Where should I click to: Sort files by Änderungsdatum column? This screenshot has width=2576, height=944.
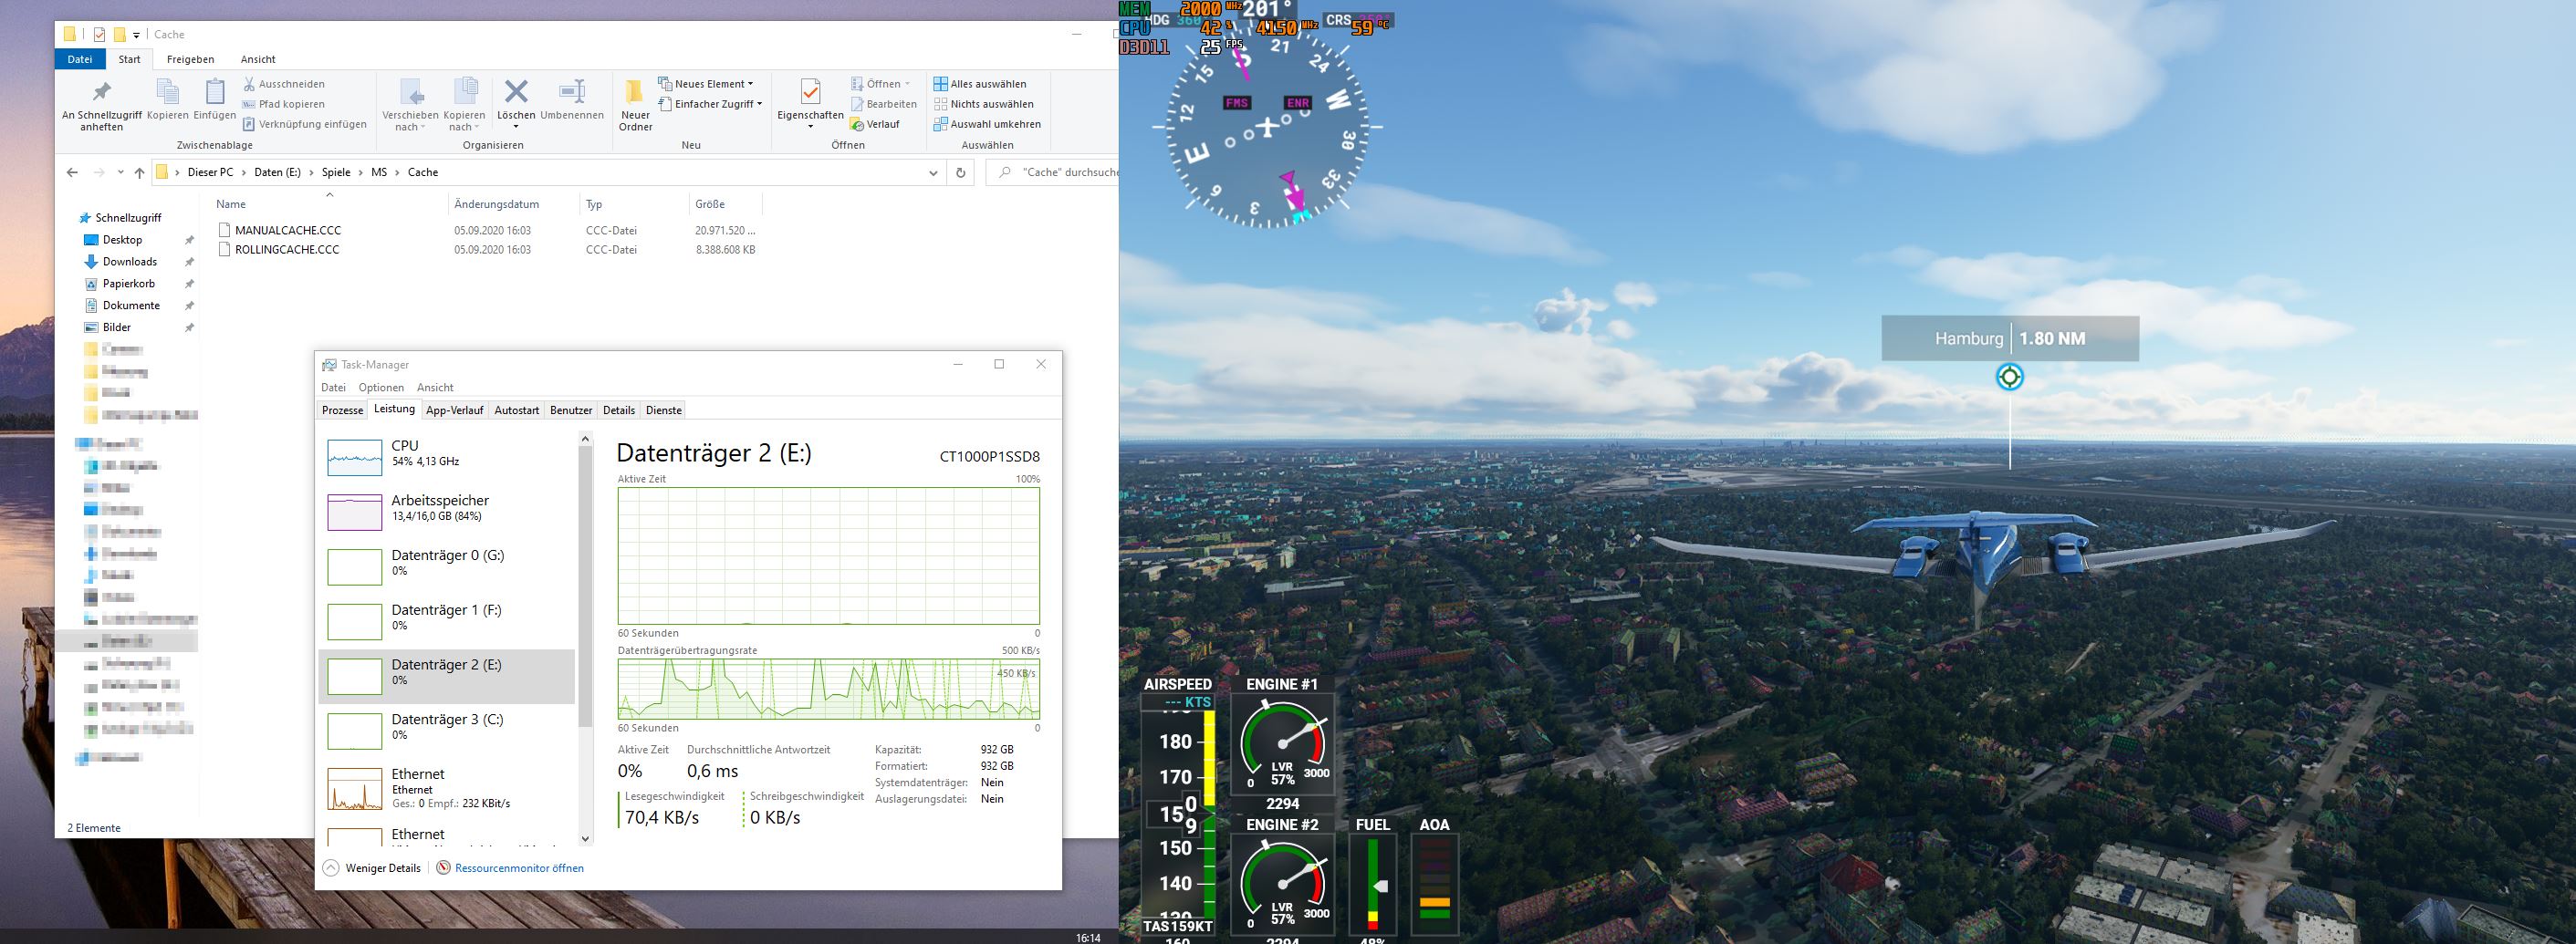[513, 204]
